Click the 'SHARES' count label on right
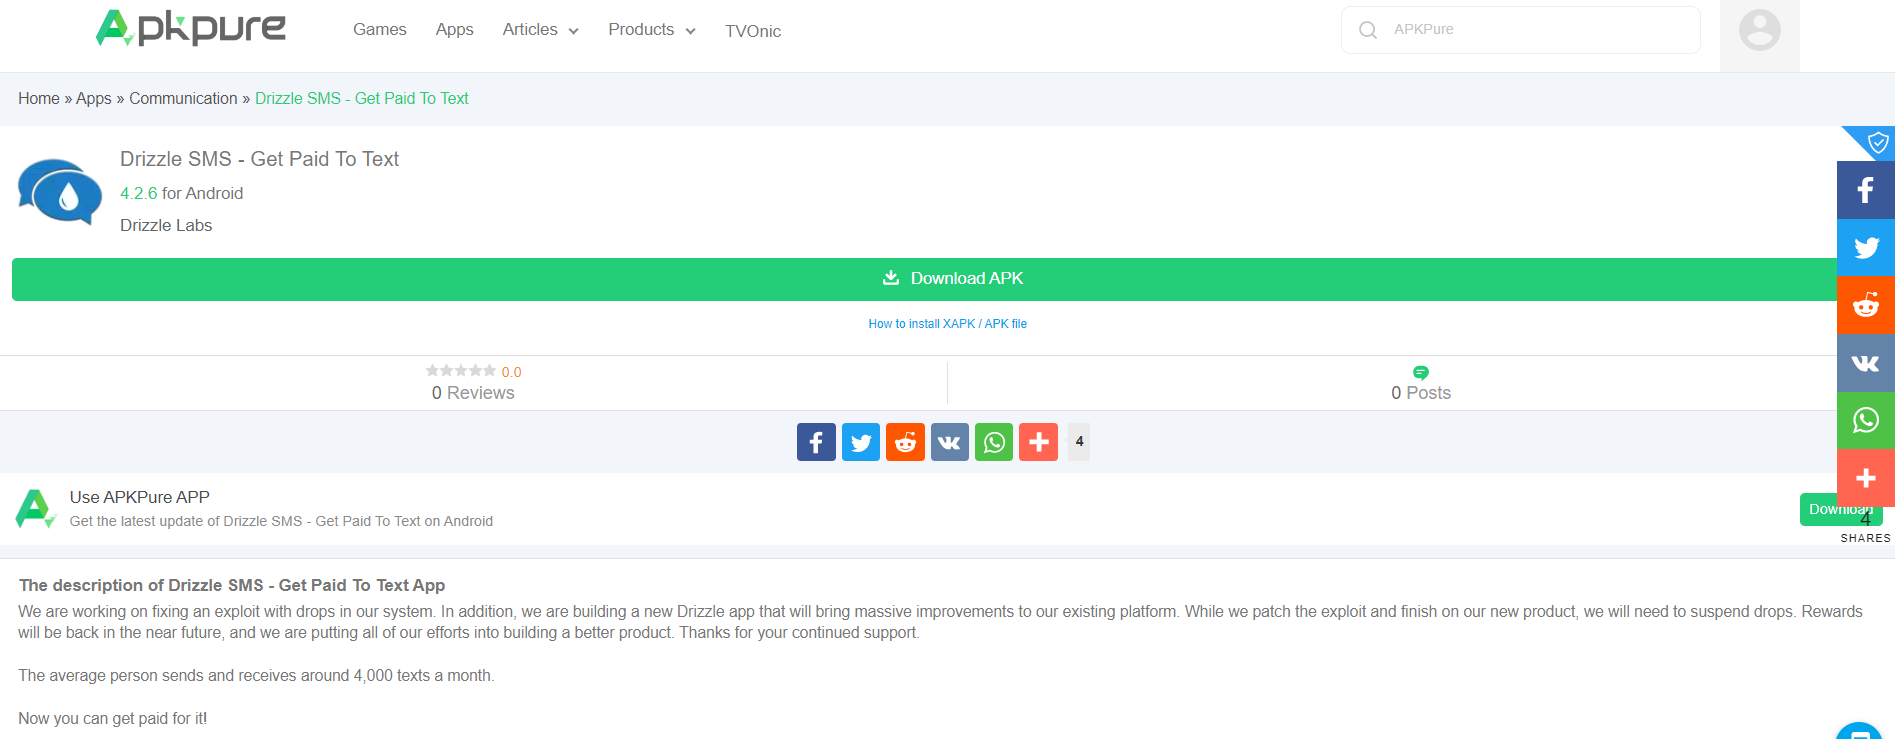This screenshot has height=739, width=1895. click(1866, 538)
